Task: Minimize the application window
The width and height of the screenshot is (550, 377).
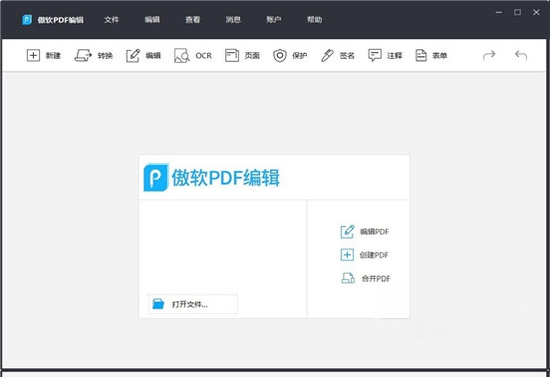Action: point(498,12)
